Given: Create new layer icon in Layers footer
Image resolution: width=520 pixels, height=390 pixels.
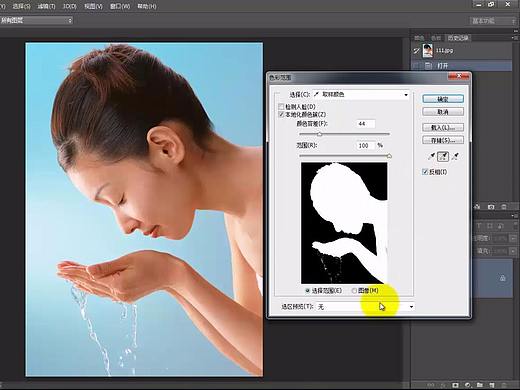Looking at the screenshot, I should (x=492, y=385).
